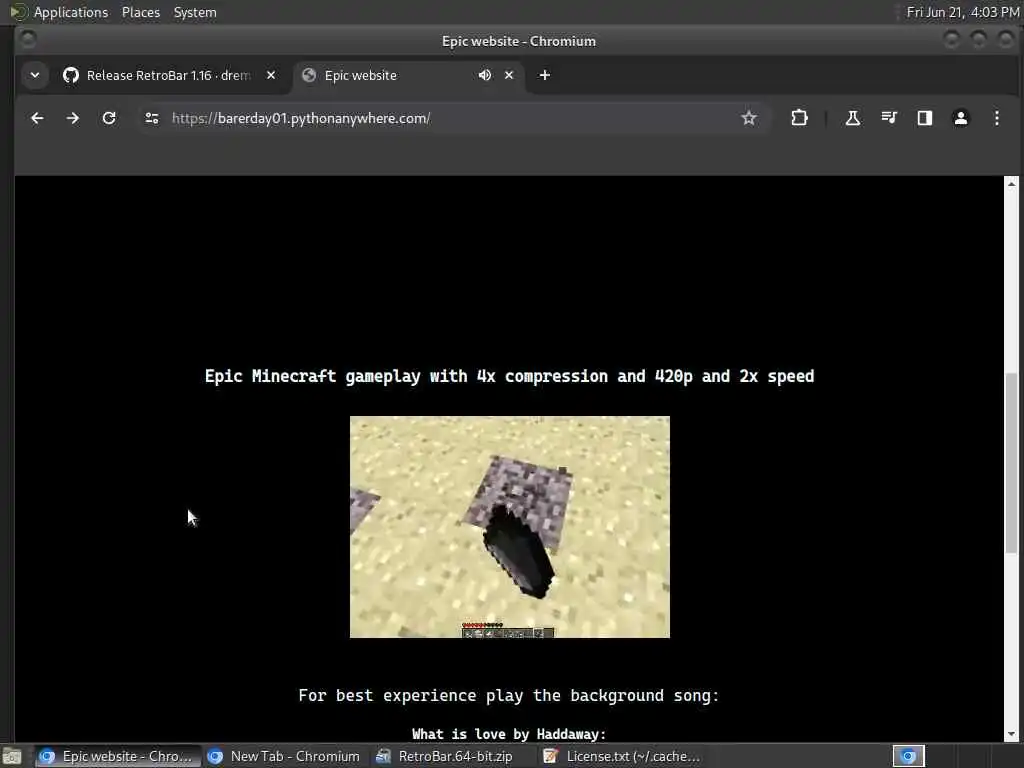Switch to New Tab - Chromium taskbar window
Screen dimensions: 1024x768
pos(285,756)
